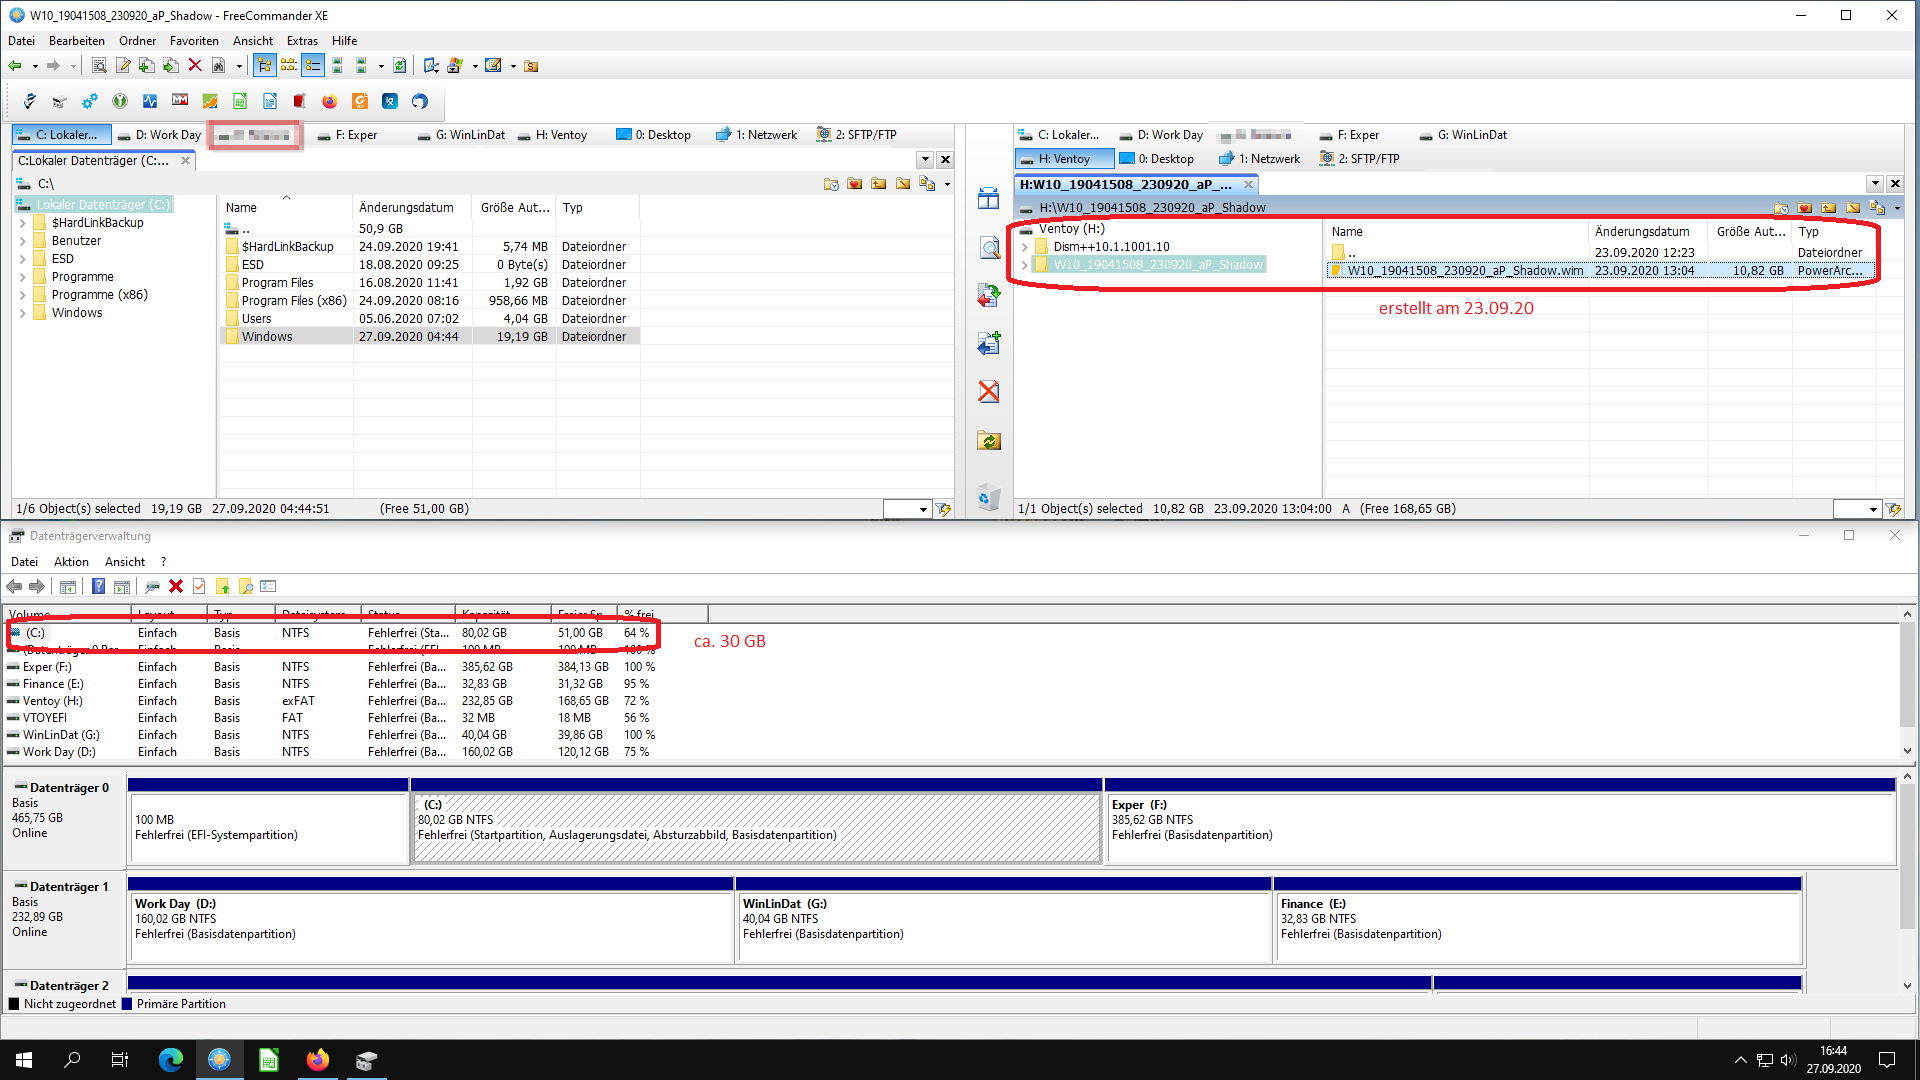Click the blue gears icon in application toolbar
Viewport: 1920px width, 1080px height.
click(90, 101)
